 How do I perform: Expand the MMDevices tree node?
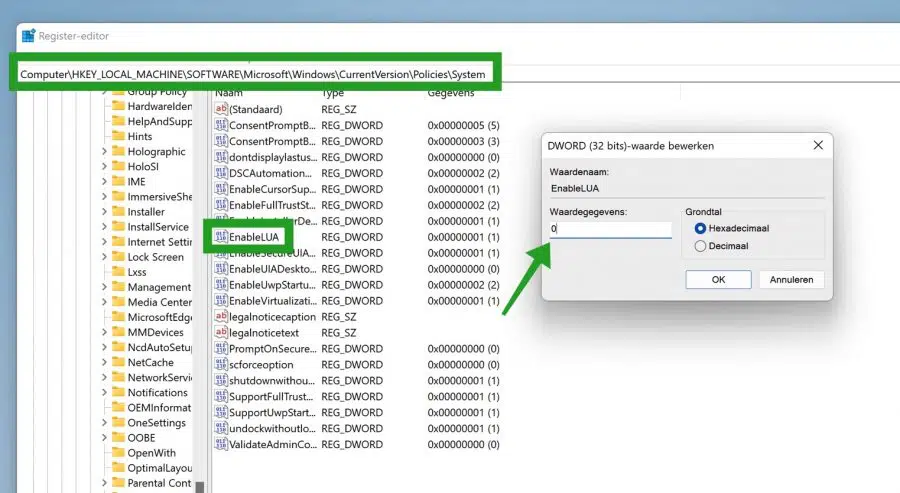pos(104,332)
